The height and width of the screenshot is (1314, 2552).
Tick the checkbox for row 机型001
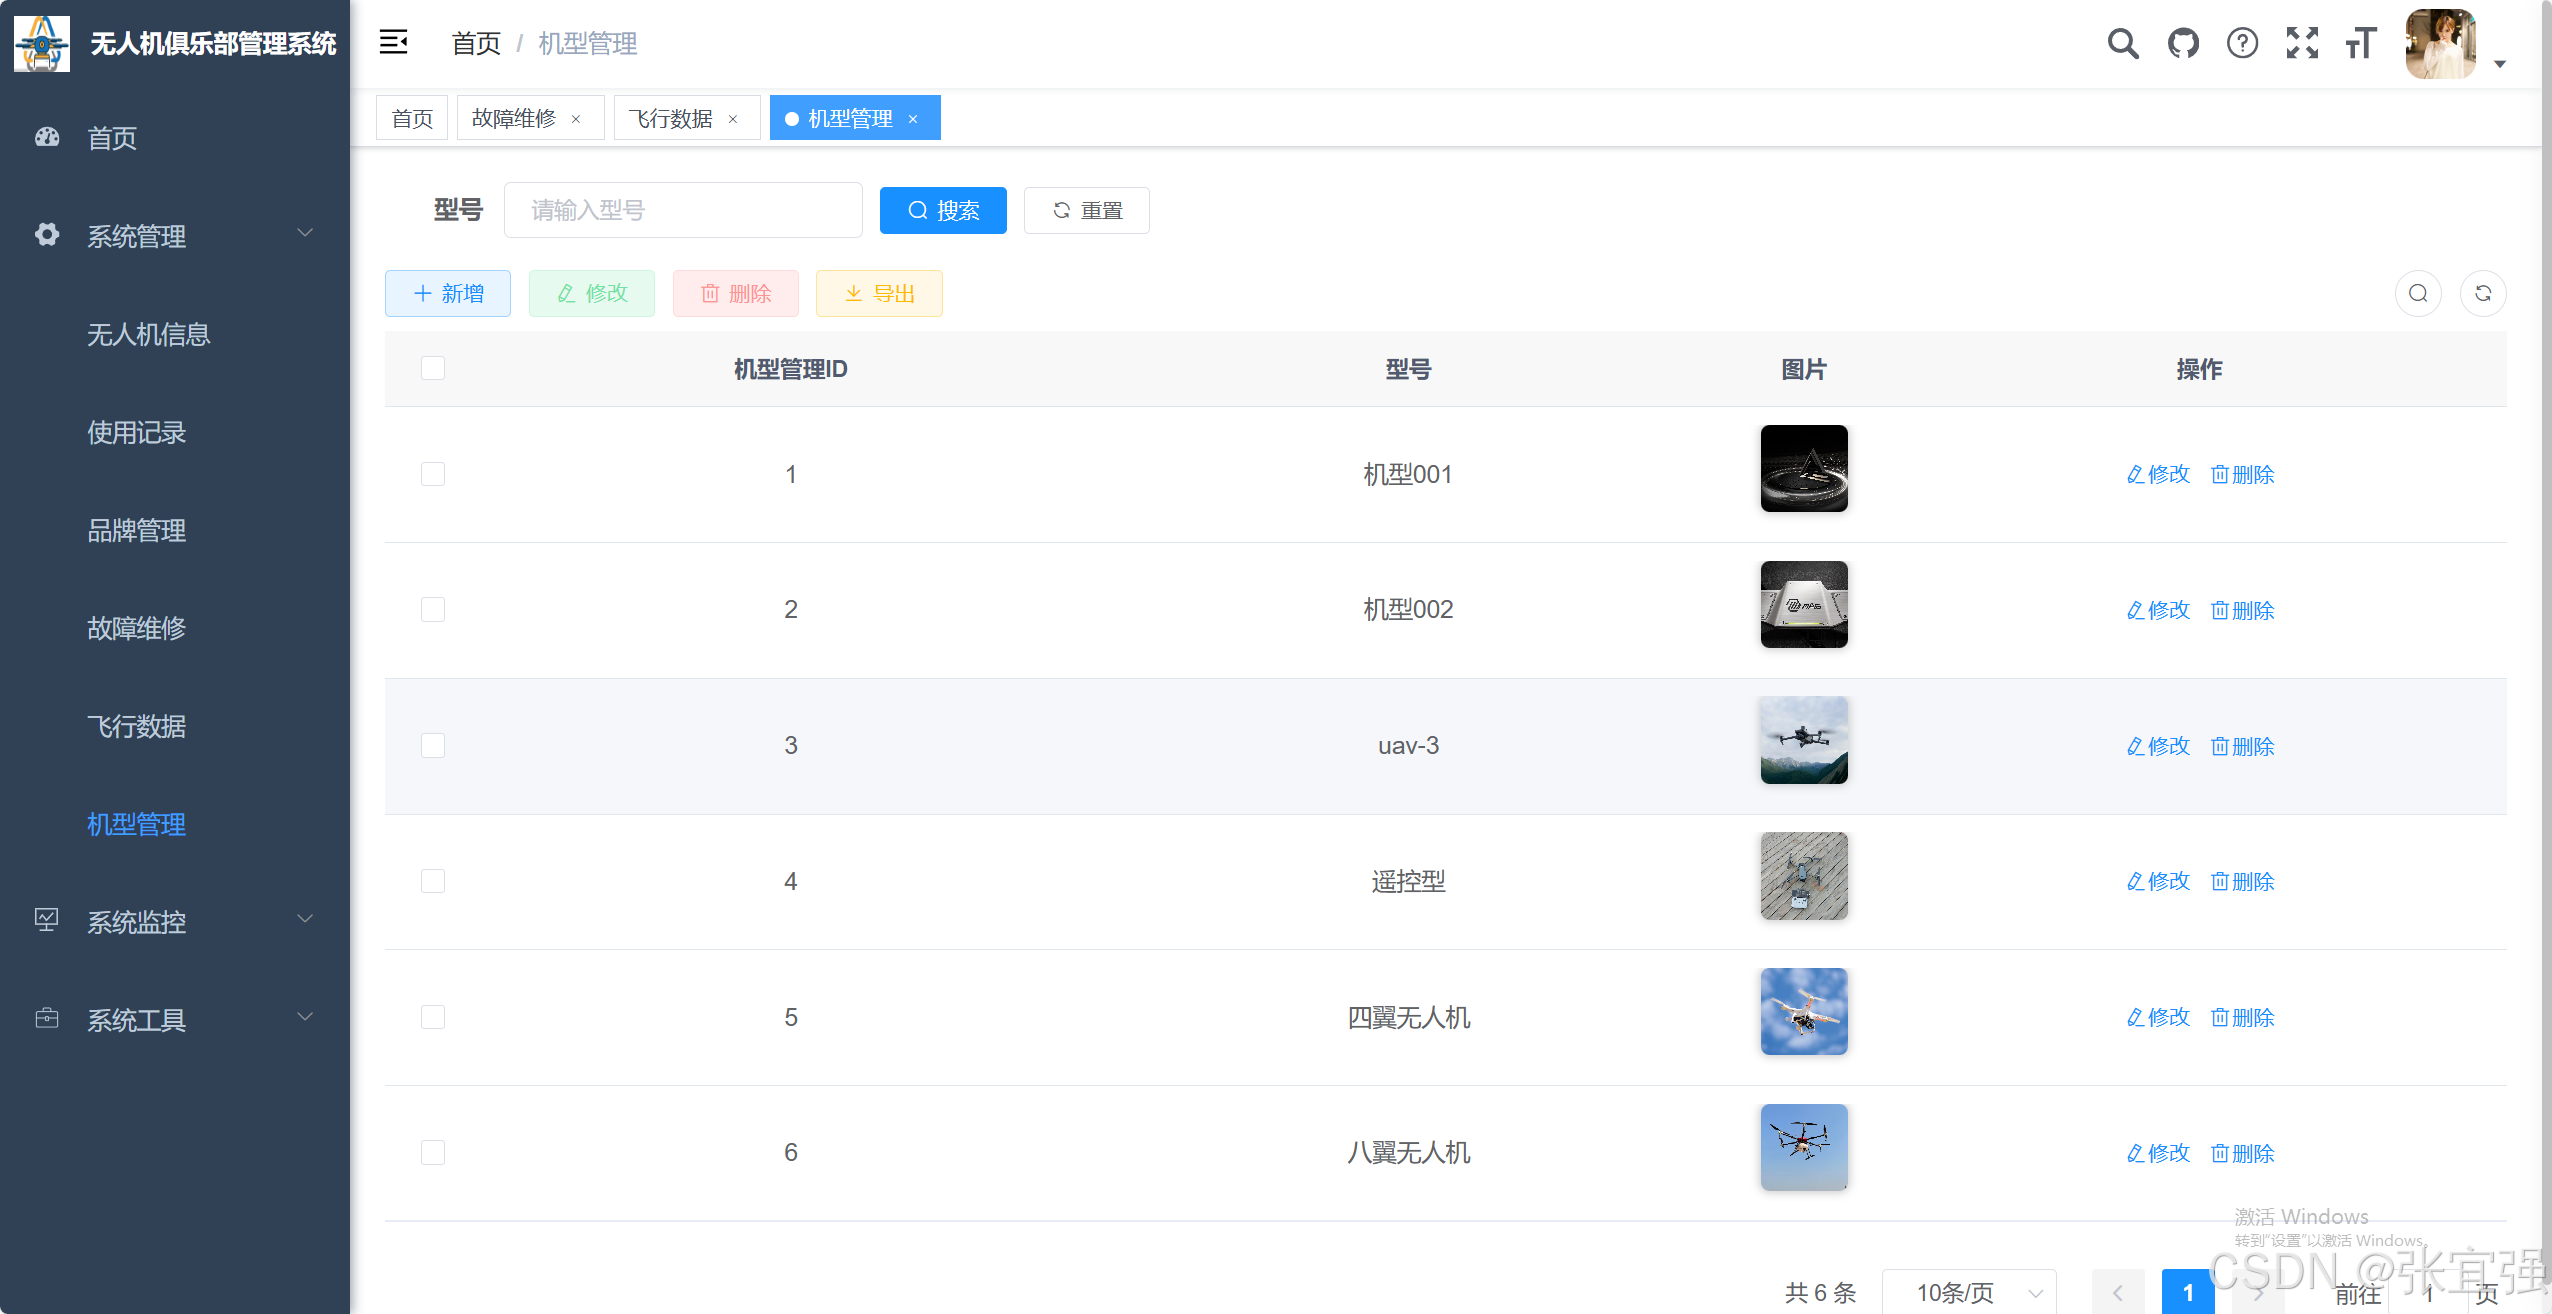(433, 474)
